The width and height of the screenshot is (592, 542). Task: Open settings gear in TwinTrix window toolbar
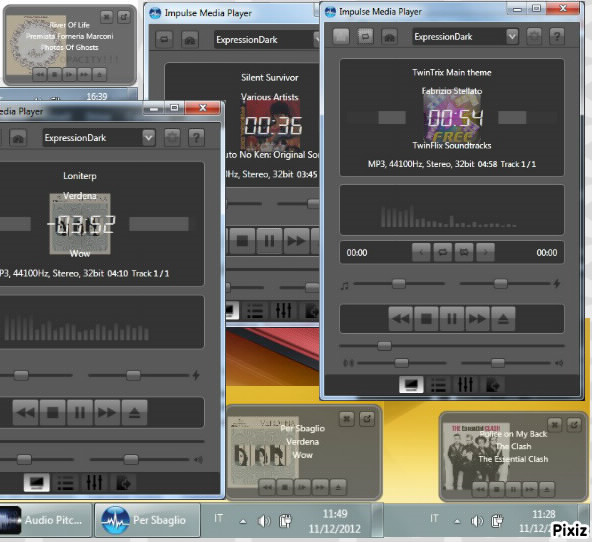coord(534,37)
